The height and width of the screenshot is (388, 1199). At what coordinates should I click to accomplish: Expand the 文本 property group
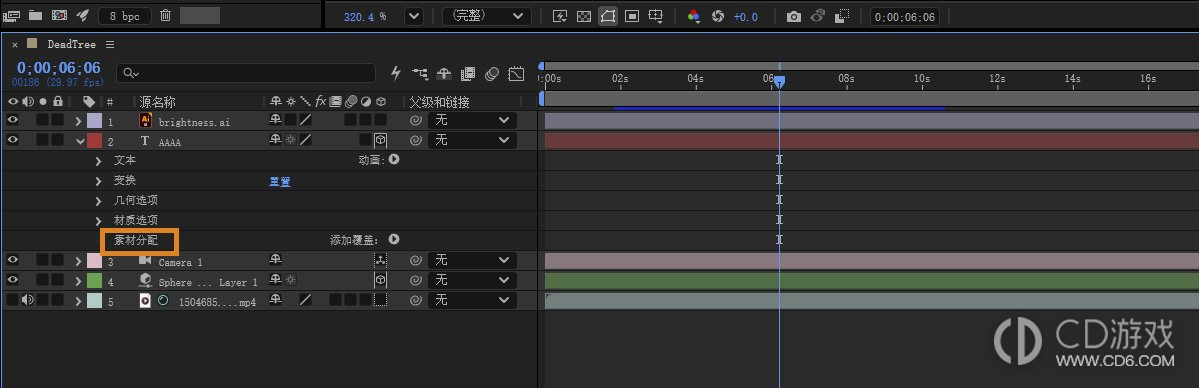tap(99, 161)
